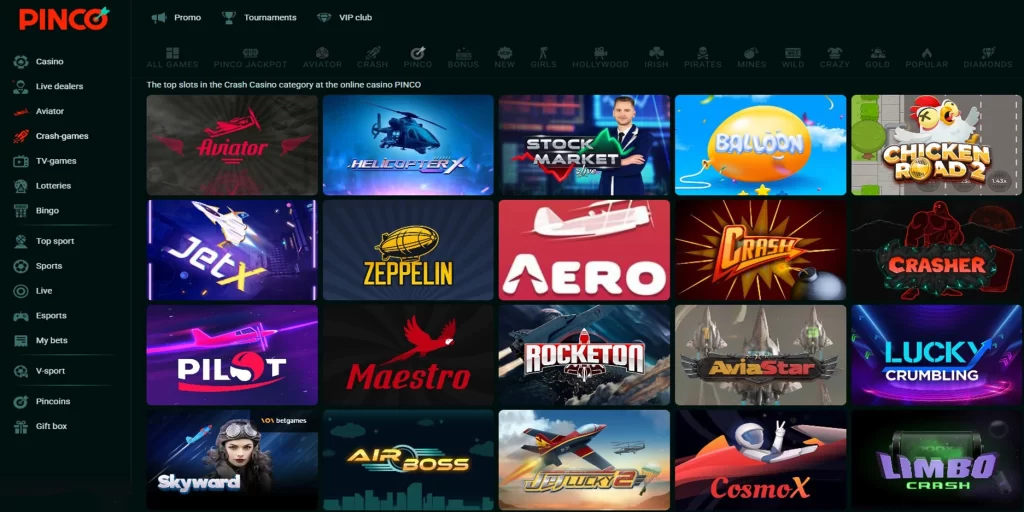Viewport: 1024px width, 512px height.
Task: Click the TV-games icon
Action: [x=20, y=161]
